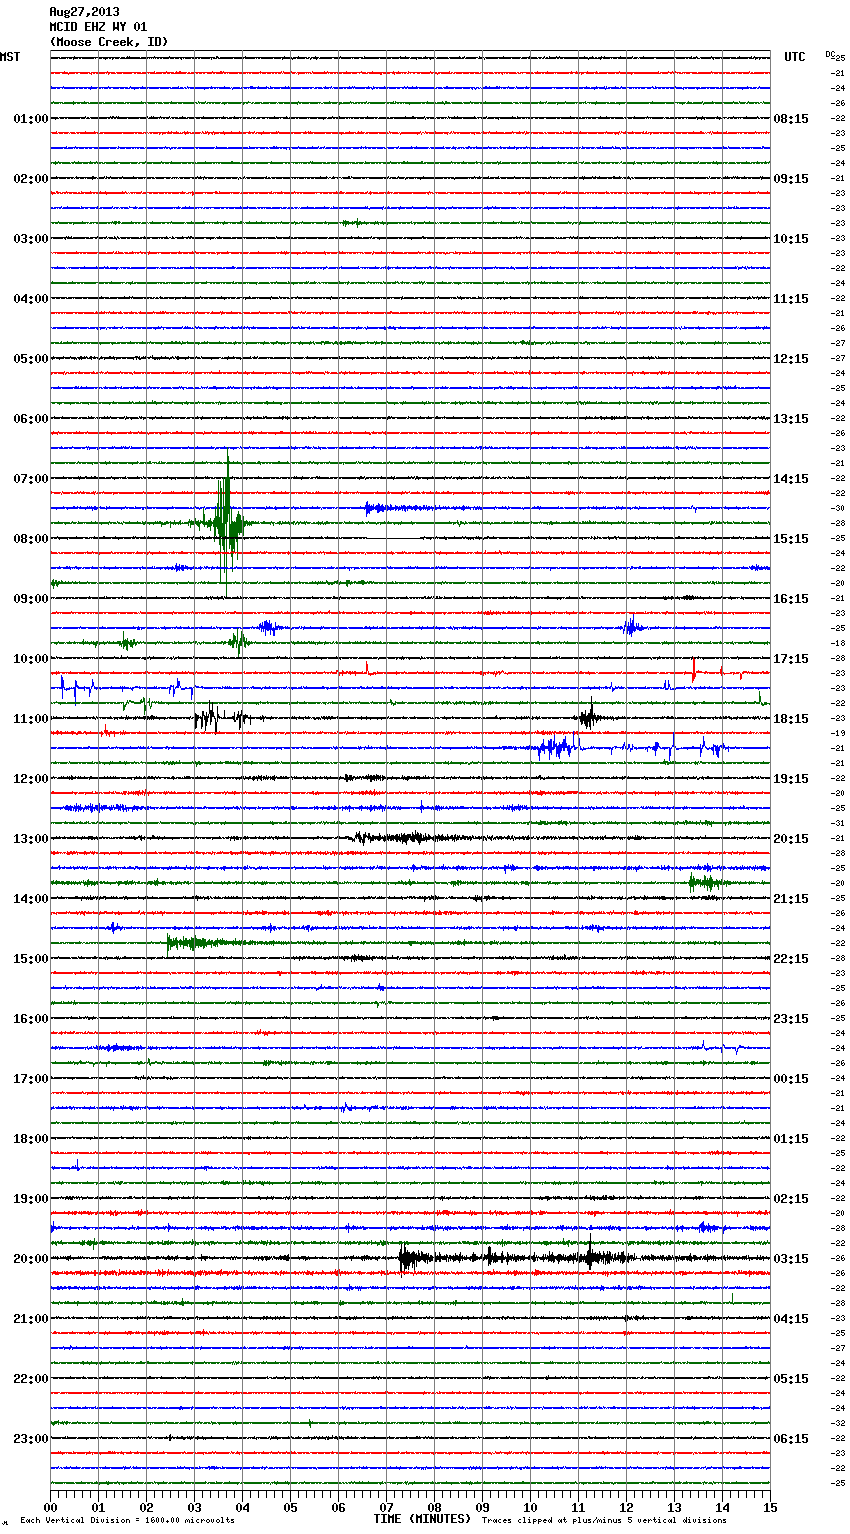Select the 06:00 MST row label
This screenshot has width=850, height=1534.
30,418
